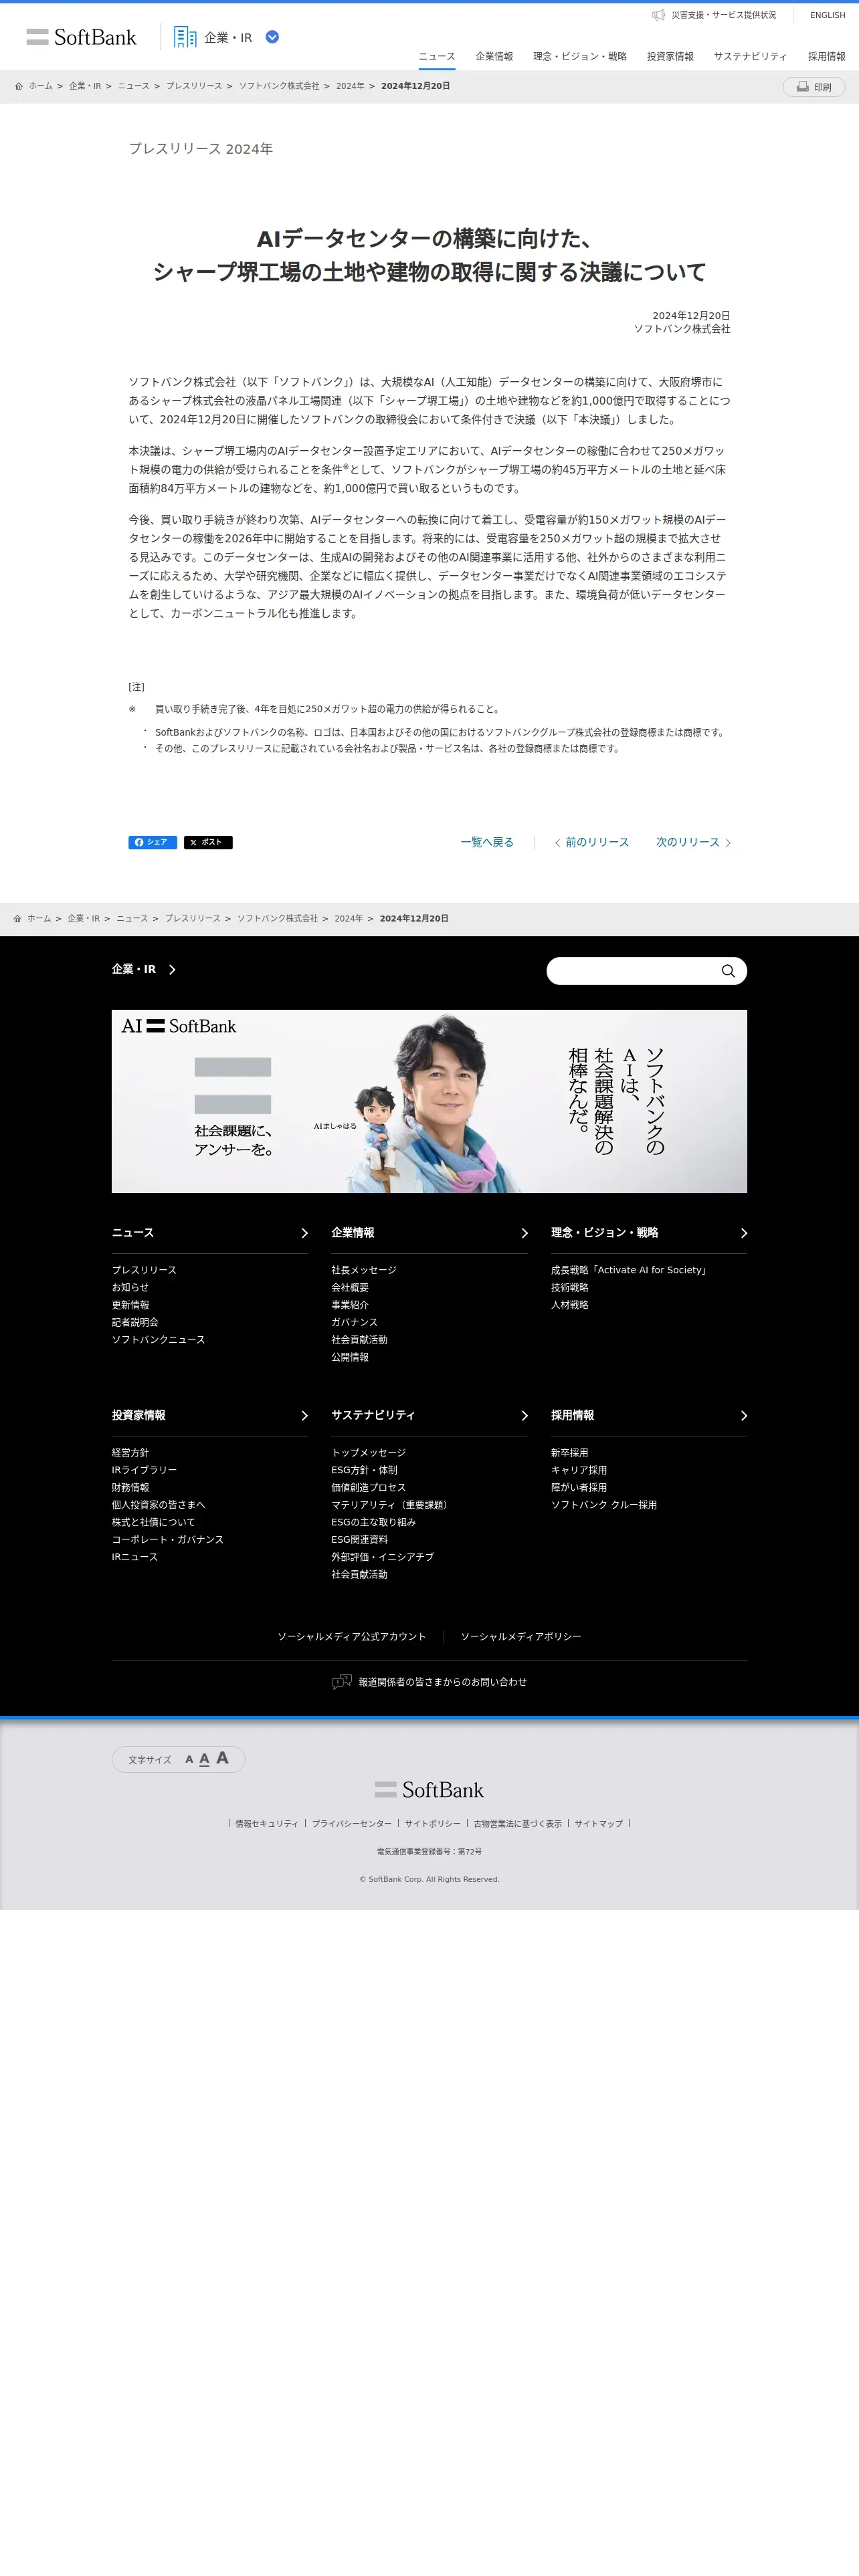The width and height of the screenshot is (859, 2576).
Task: Open the 社長メッセージ footer link
Action: click(364, 1270)
